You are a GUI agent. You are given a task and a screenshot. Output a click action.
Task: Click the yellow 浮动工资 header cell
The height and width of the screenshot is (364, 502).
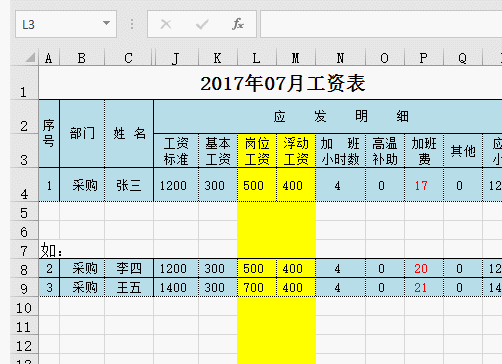[x=296, y=151]
